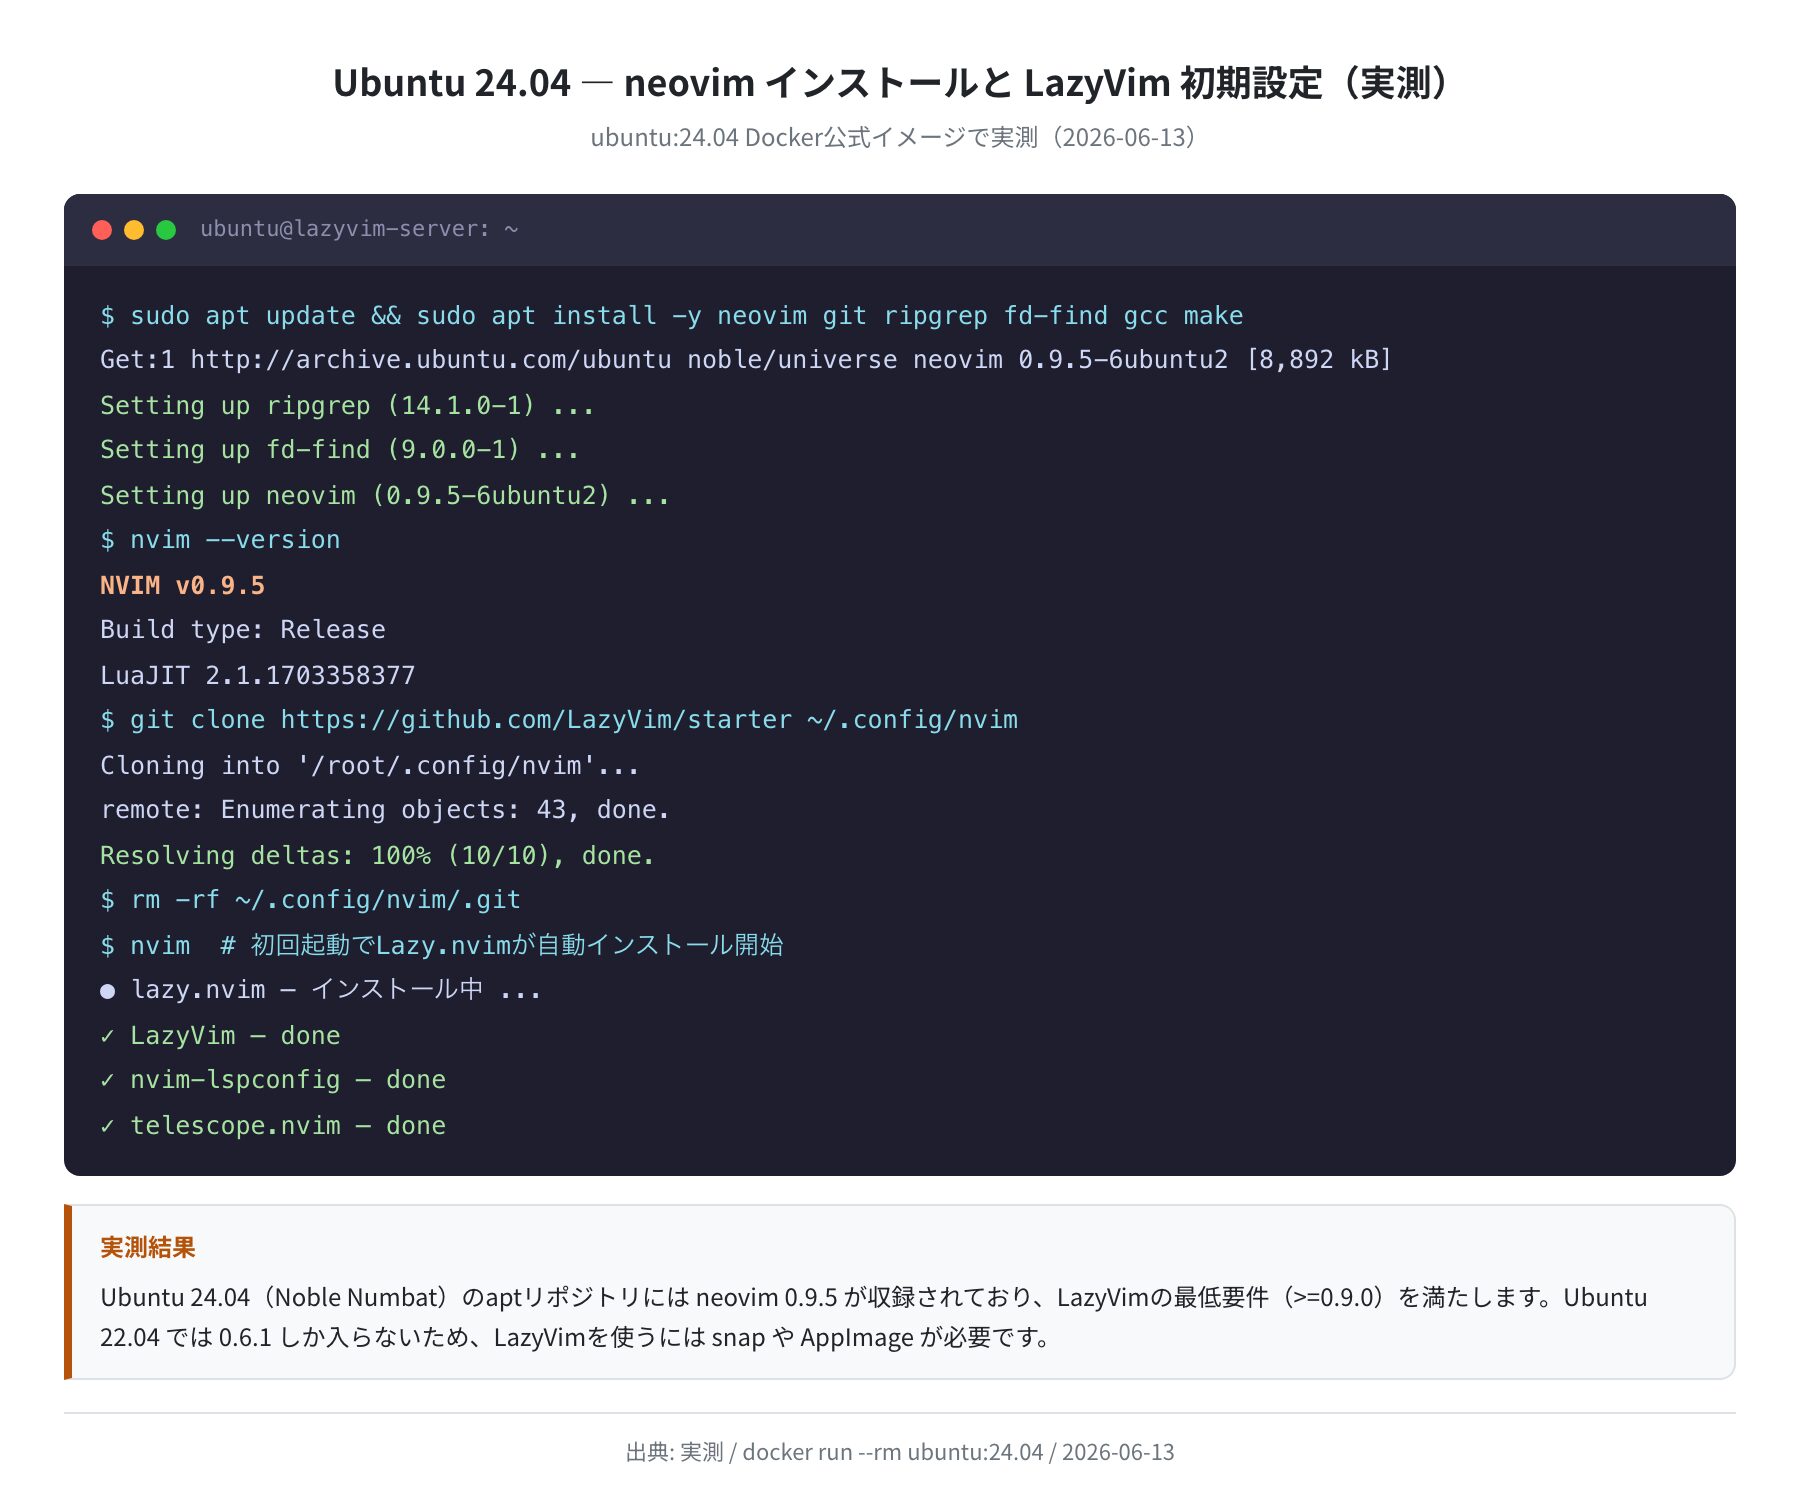Click the 'Setting up neovim (0.9.5-6ubuntu2)' line

point(385,495)
